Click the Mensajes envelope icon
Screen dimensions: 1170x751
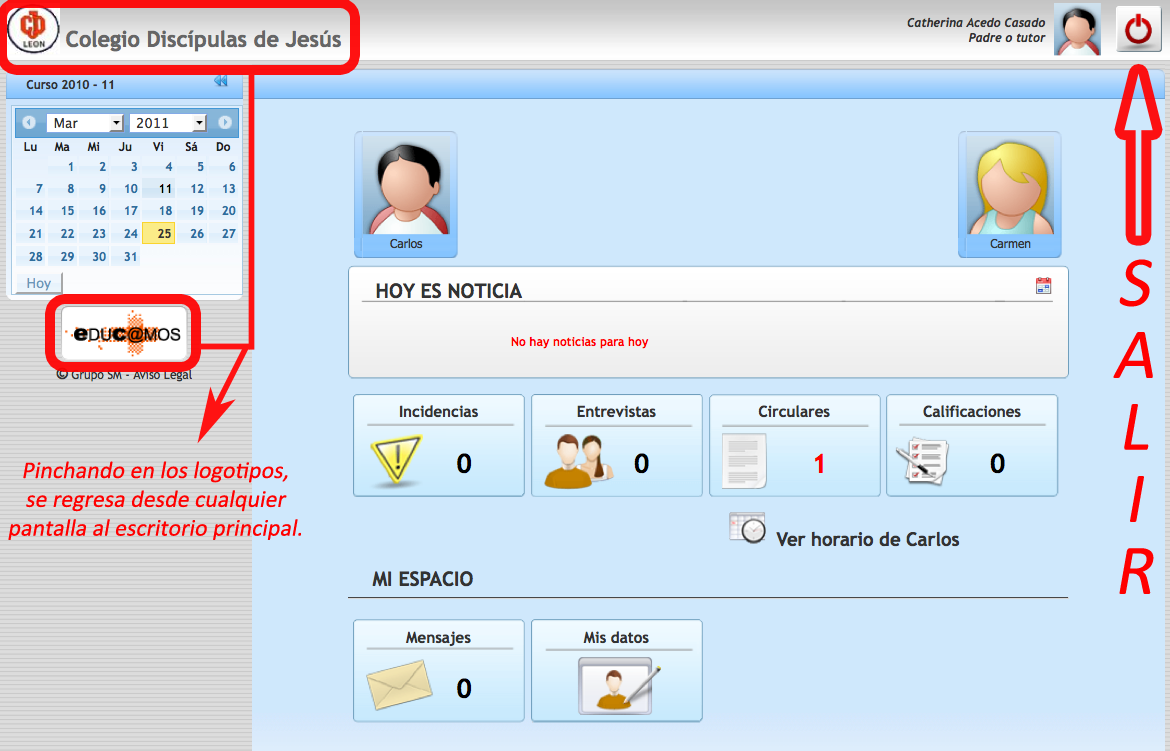[399, 685]
